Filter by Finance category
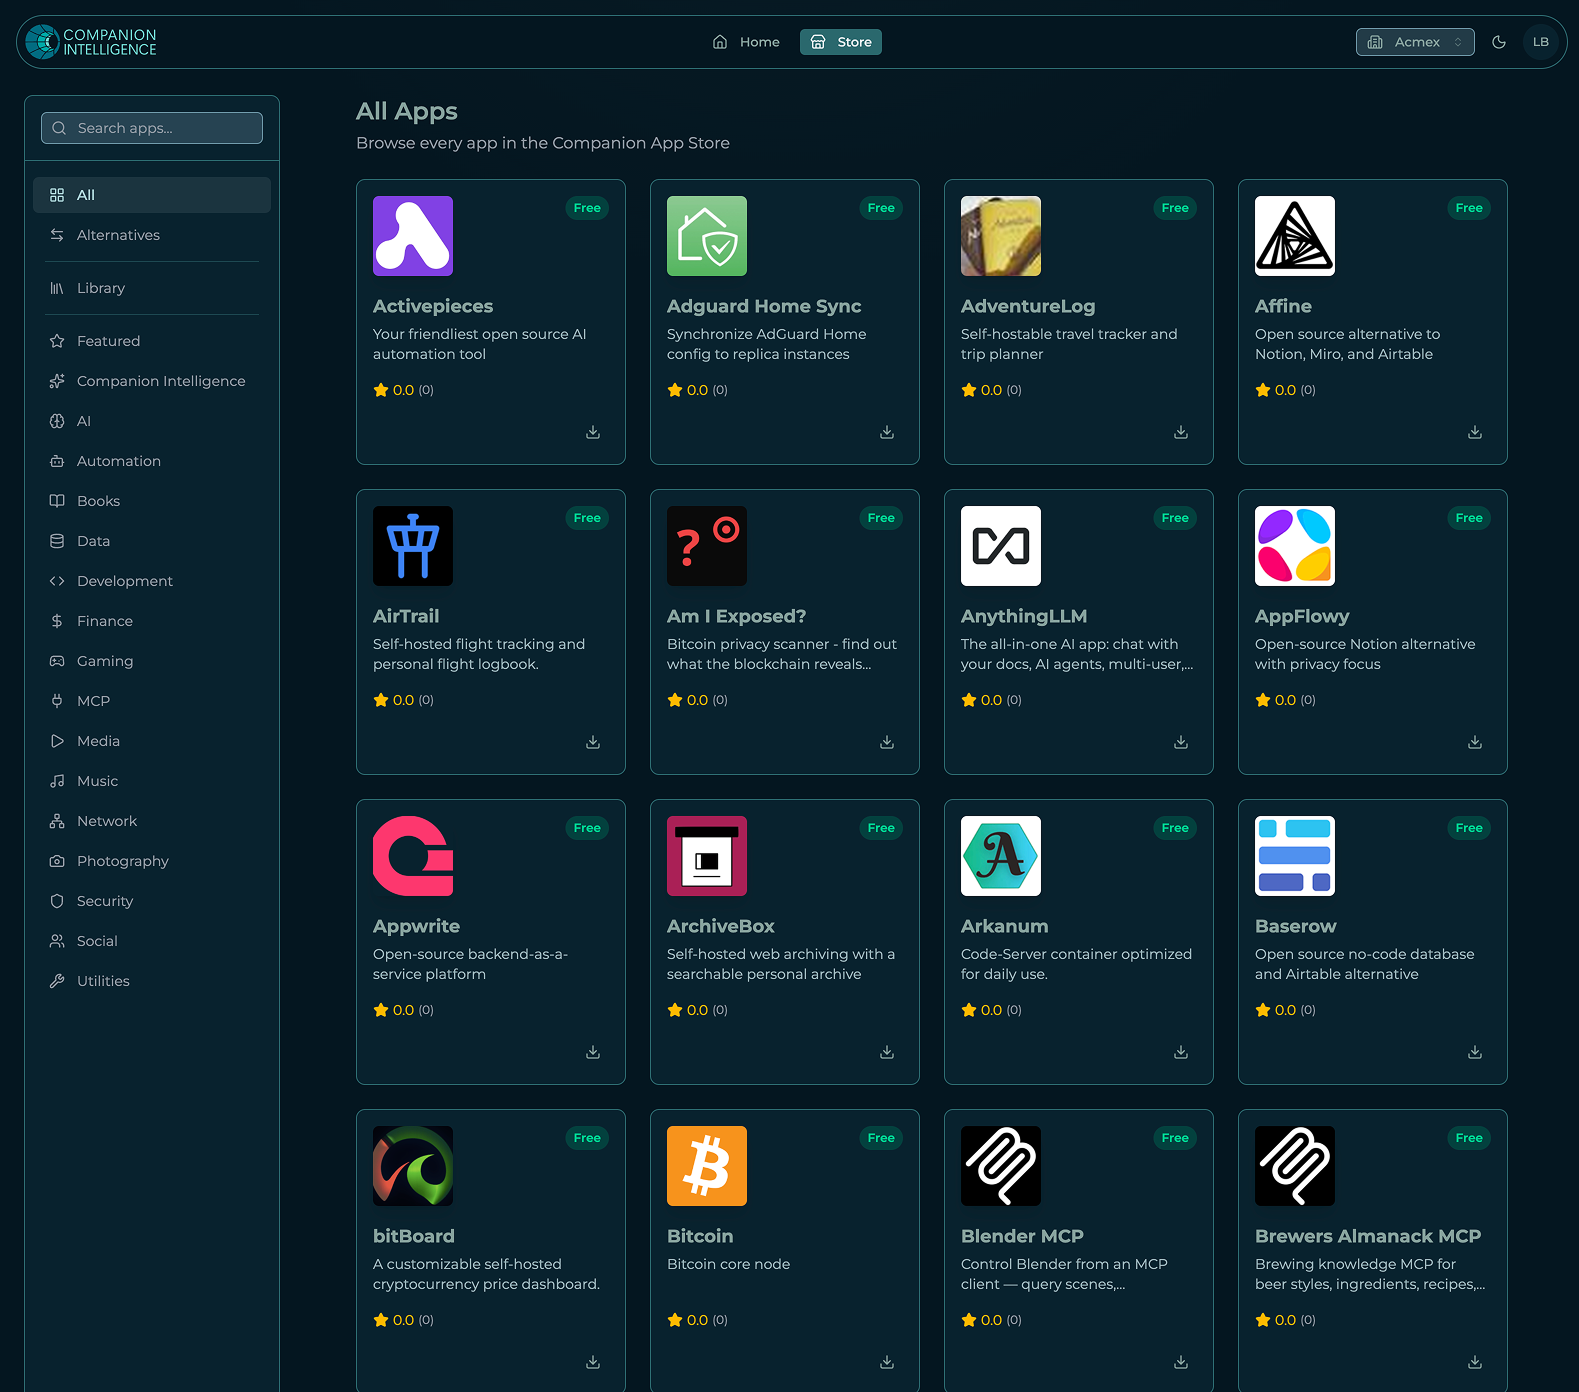 point(152,621)
